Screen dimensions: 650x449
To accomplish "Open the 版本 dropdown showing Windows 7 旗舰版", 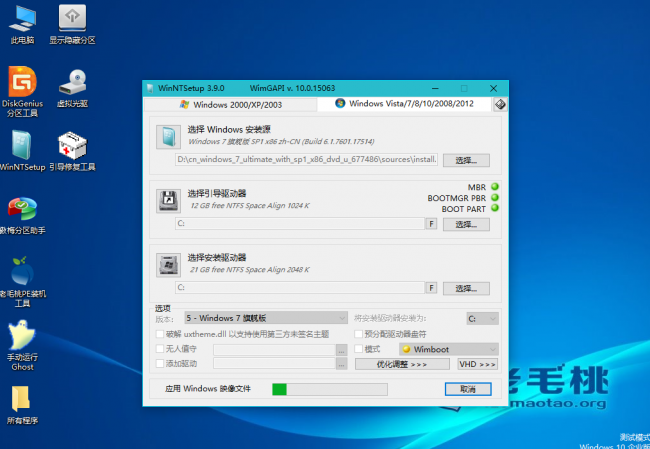I will (266, 318).
